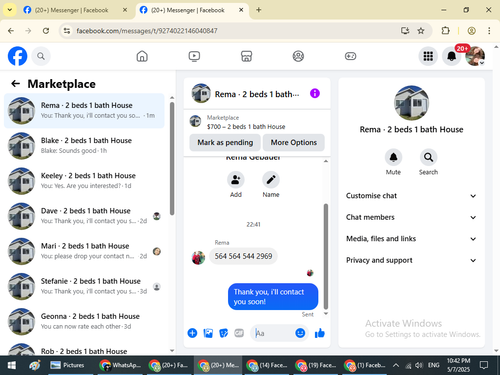Screen dimensions: 500x375
Task: Expand Chat members section
Action: [x=411, y=217]
